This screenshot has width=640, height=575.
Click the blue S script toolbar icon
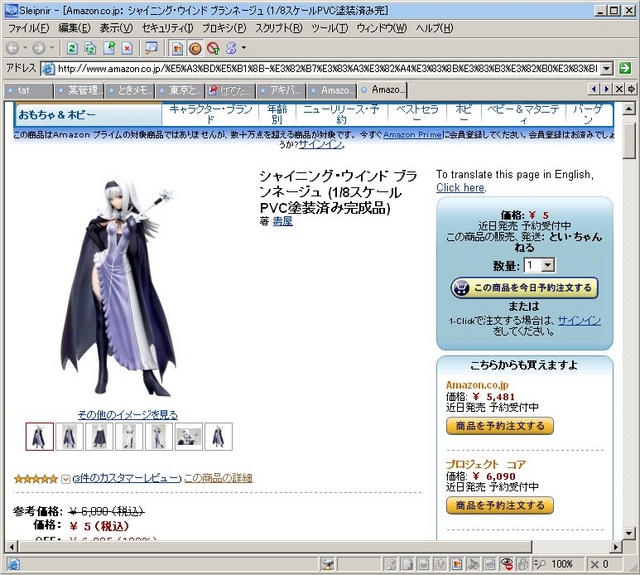[x=231, y=48]
